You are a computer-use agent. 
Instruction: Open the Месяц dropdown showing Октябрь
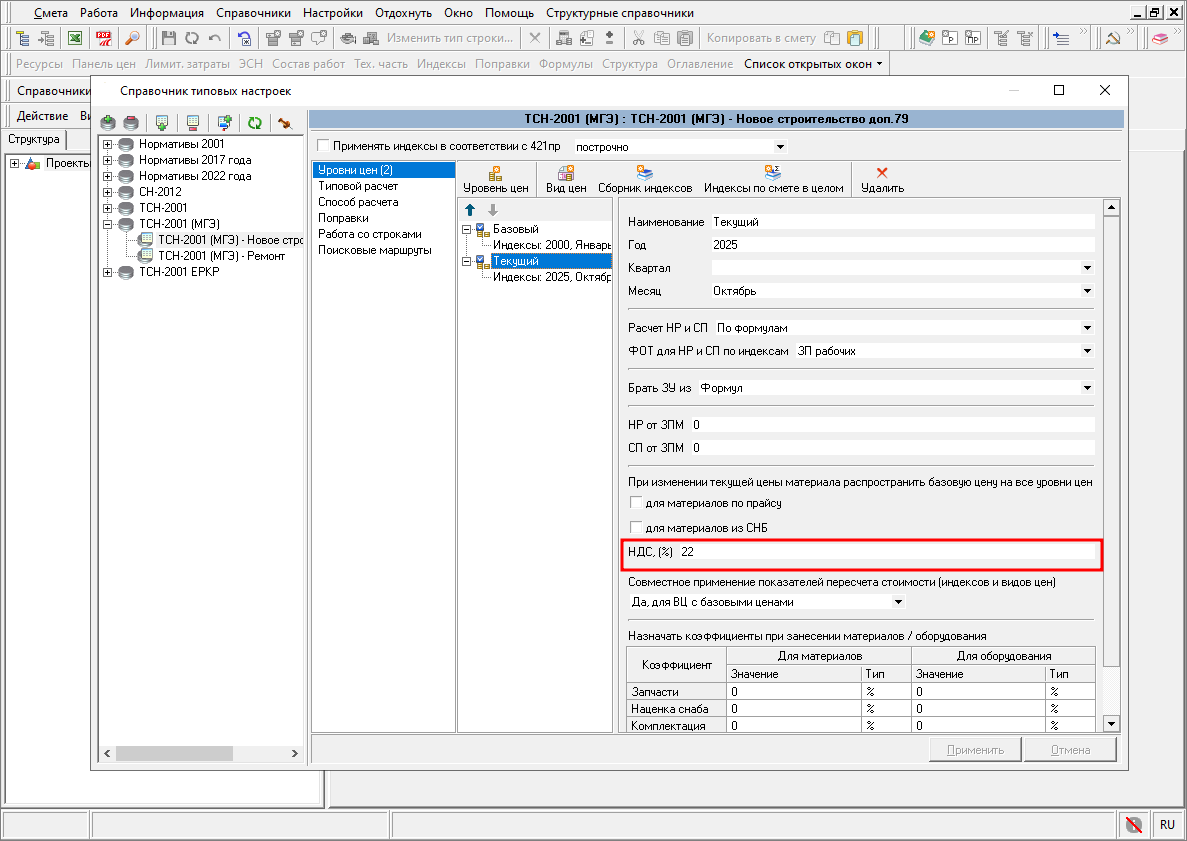1087,291
